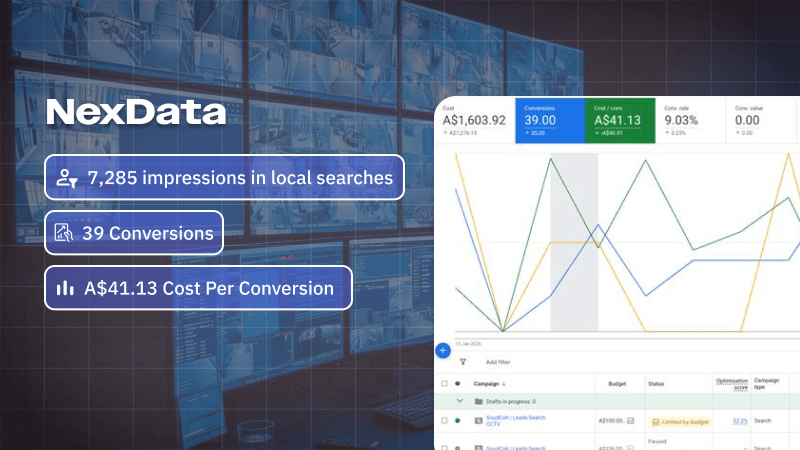The width and height of the screenshot is (800, 450).
Task: Click the Add filter field
Action: (498, 362)
